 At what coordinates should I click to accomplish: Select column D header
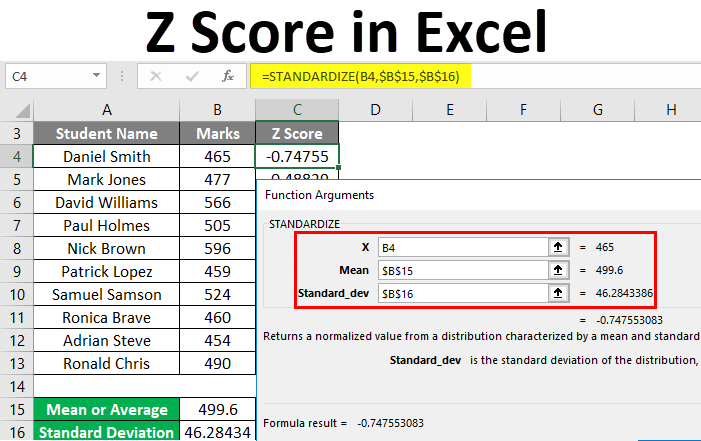[x=376, y=110]
